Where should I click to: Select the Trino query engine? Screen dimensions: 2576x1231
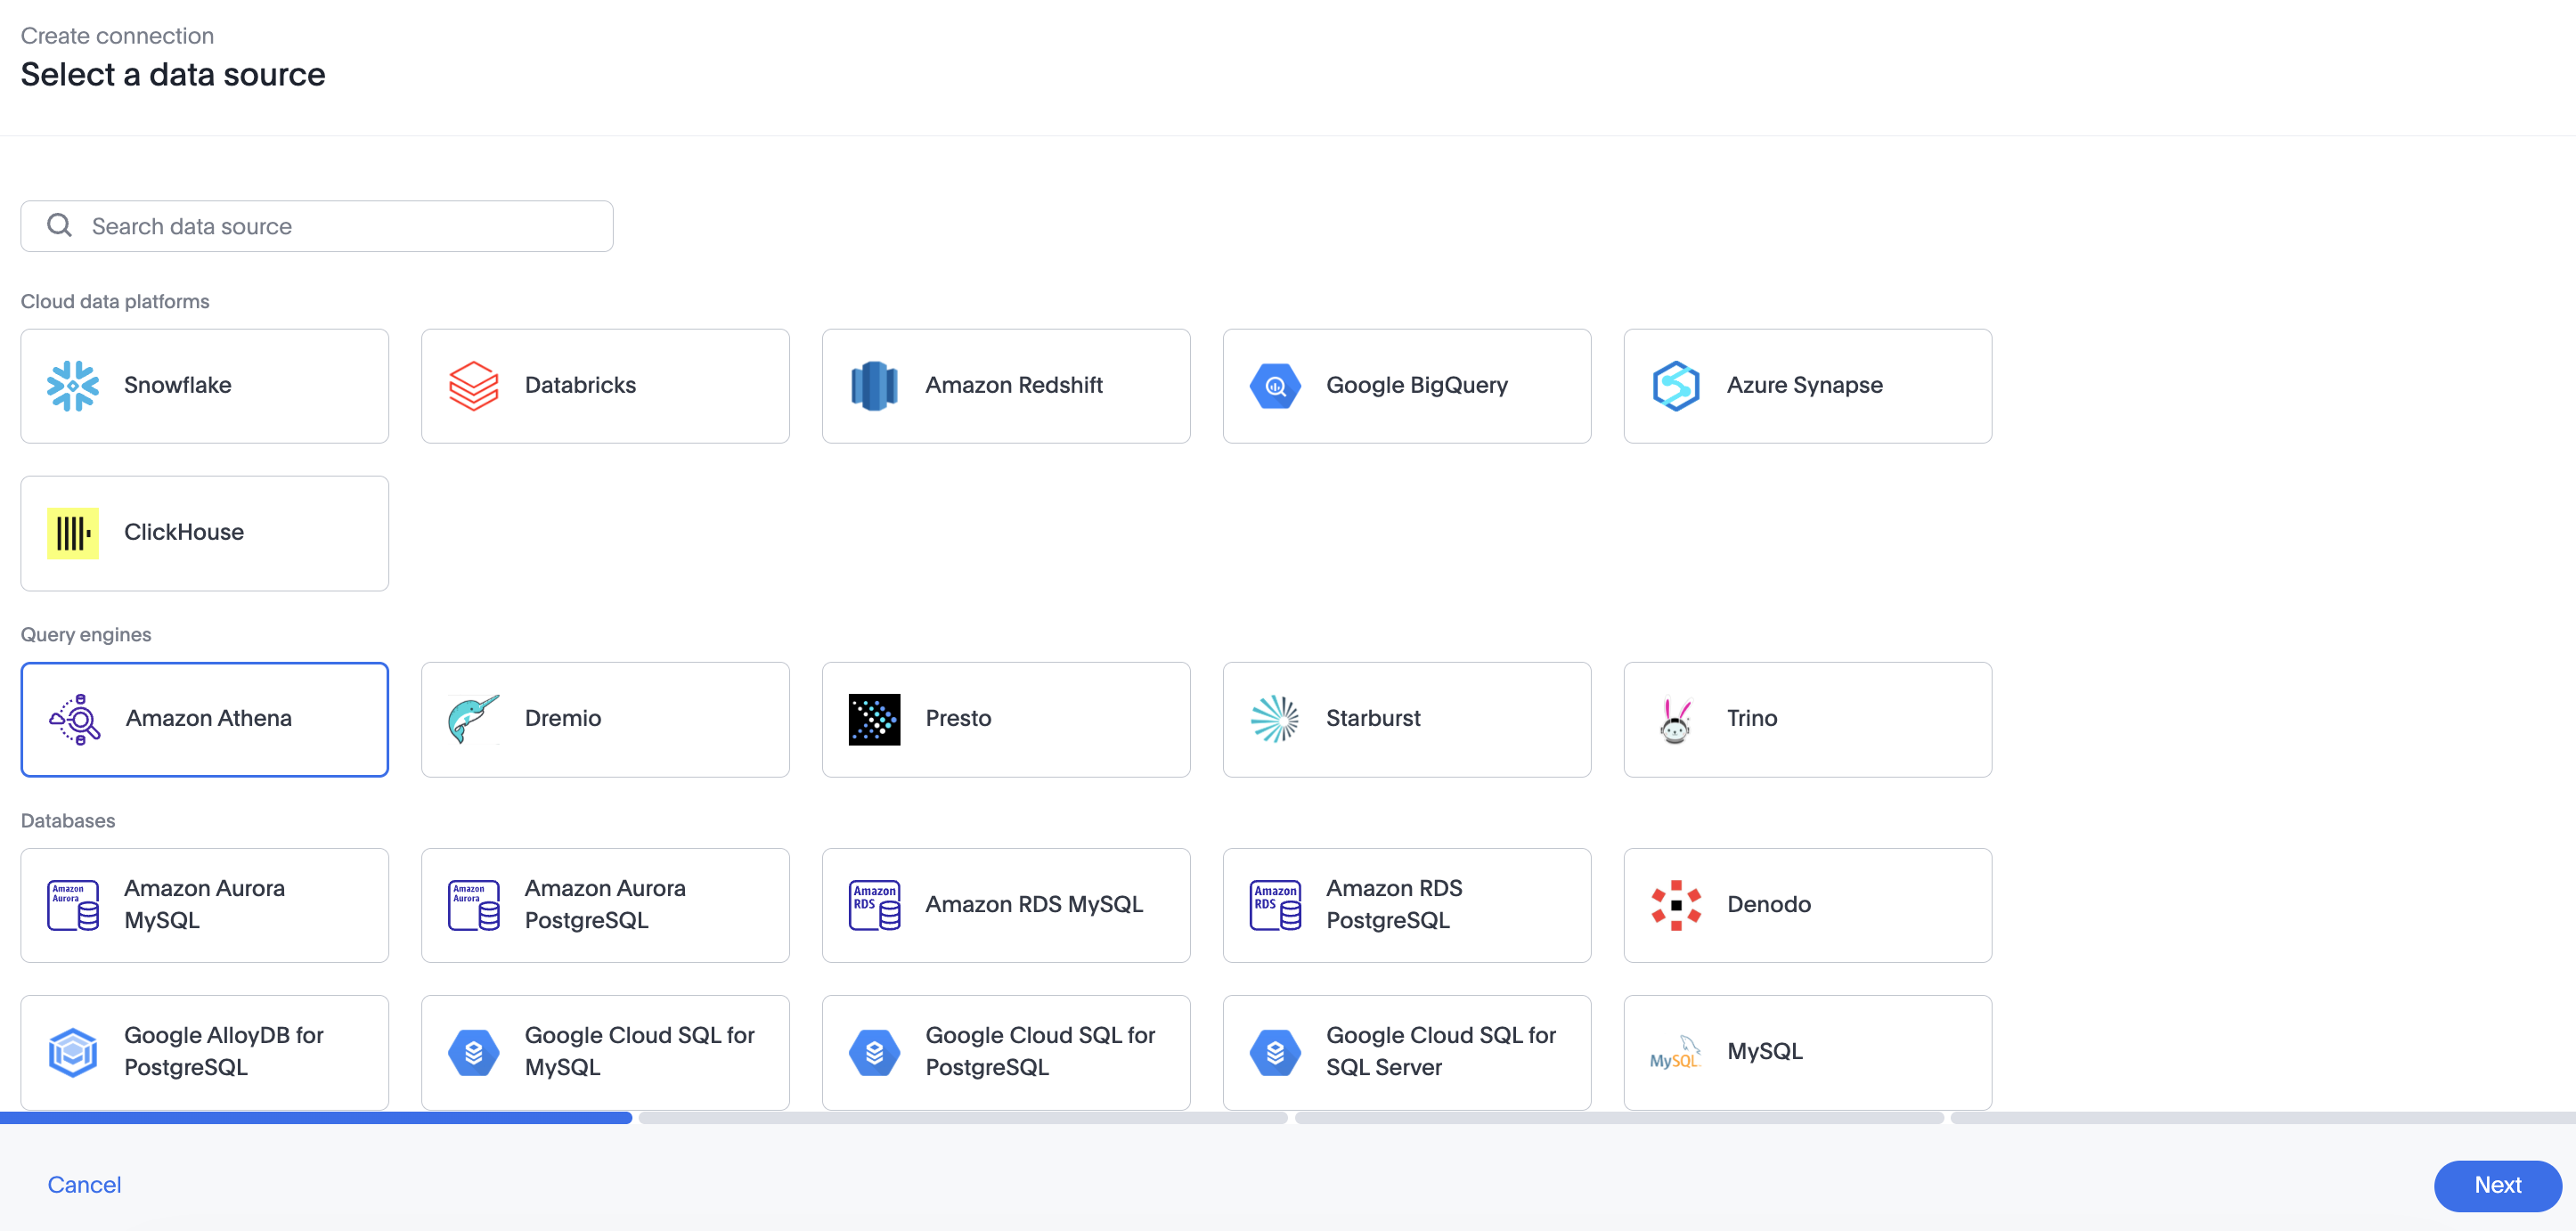tap(1807, 718)
